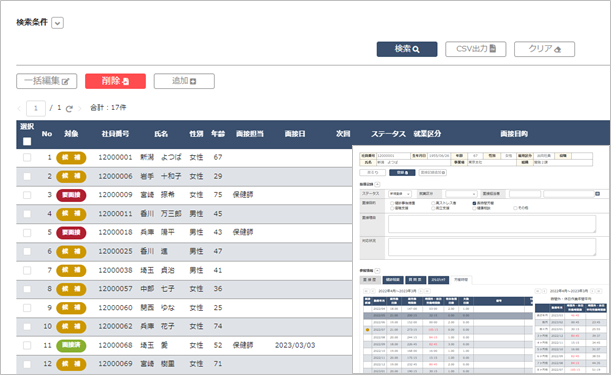Screen dimensions: 611x375
Task: Jump to last period in monthly attendance table
Action: (427, 291)
